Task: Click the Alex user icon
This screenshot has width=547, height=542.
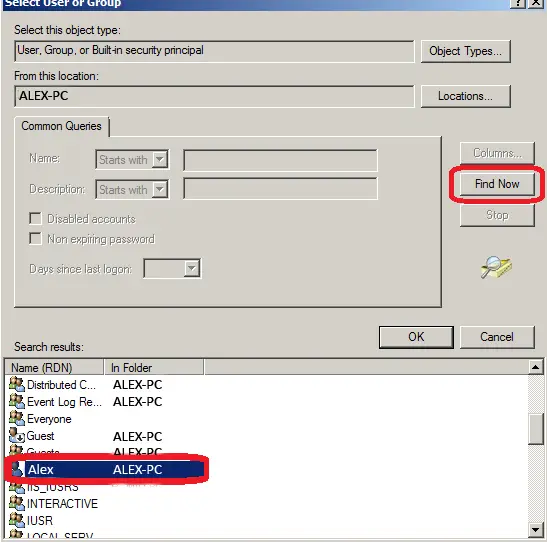Action: (x=17, y=469)
